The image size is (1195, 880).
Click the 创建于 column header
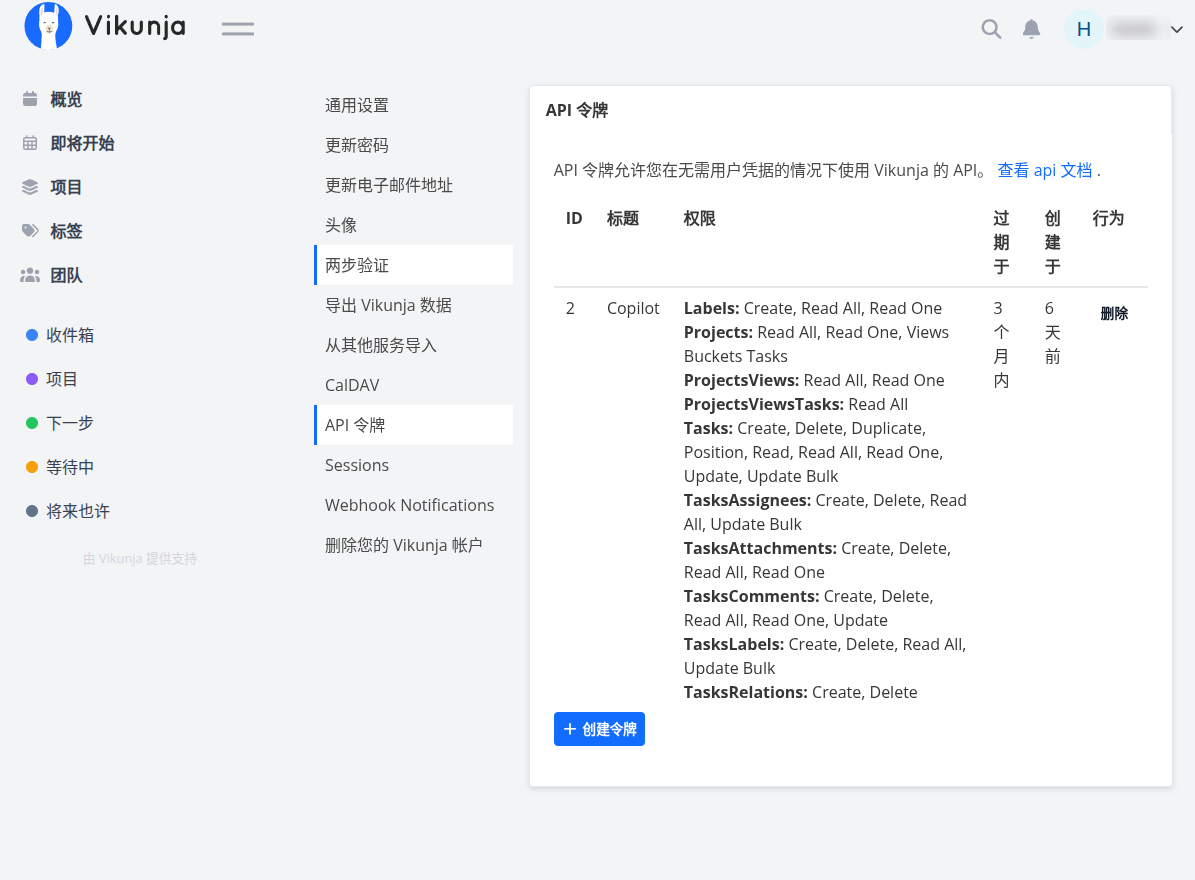(1052, 242)
